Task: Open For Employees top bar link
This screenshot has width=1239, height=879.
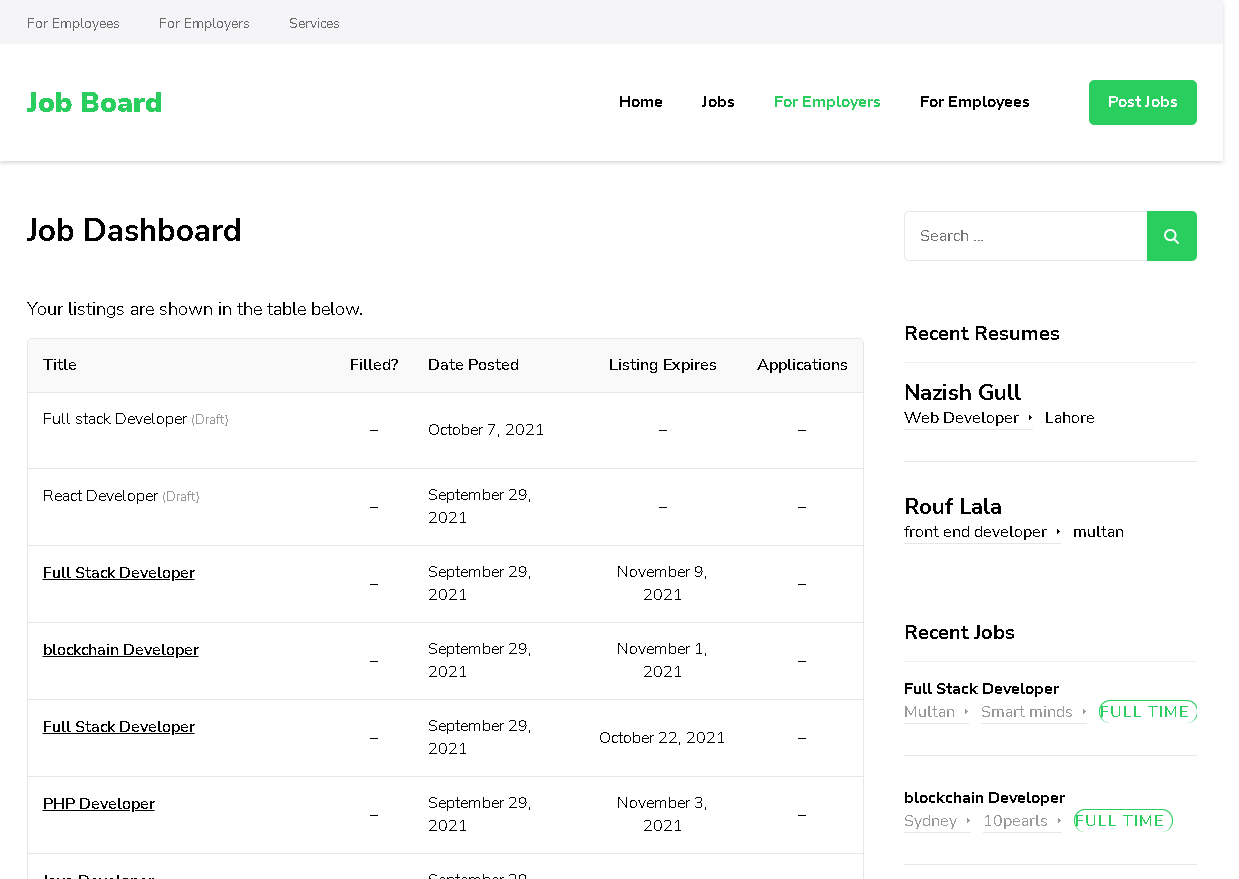Action: [x=73, y=23]
